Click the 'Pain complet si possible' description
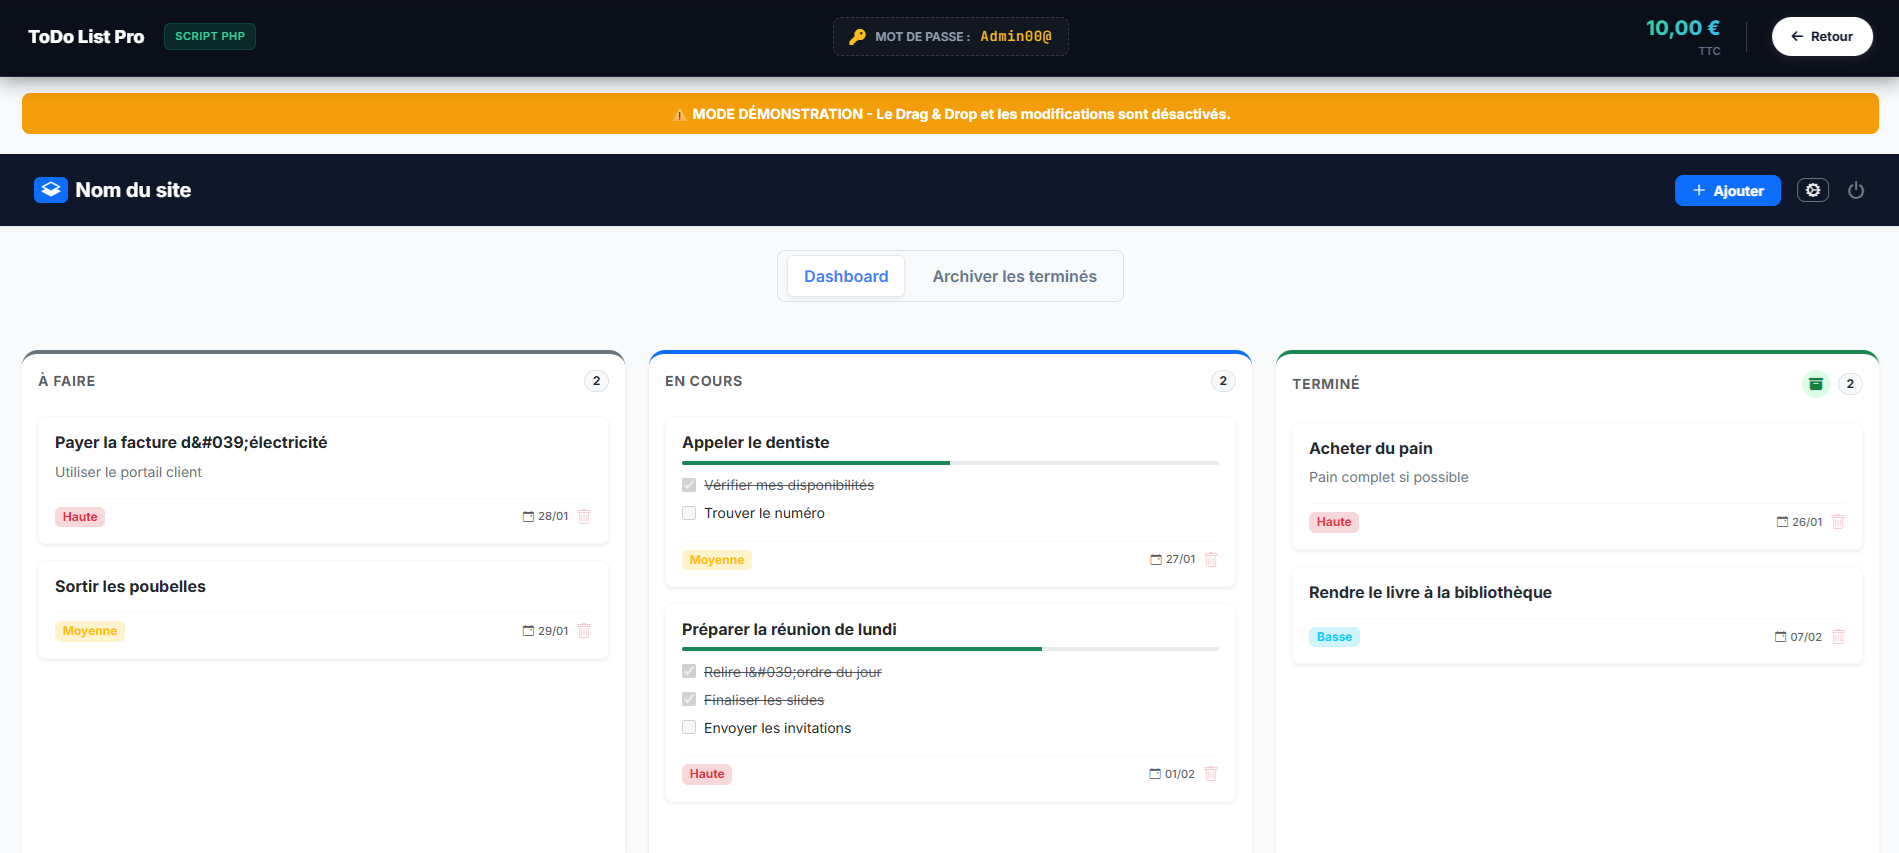The width and height of the screenshot is (1899, 853). tap(1389, 477)
